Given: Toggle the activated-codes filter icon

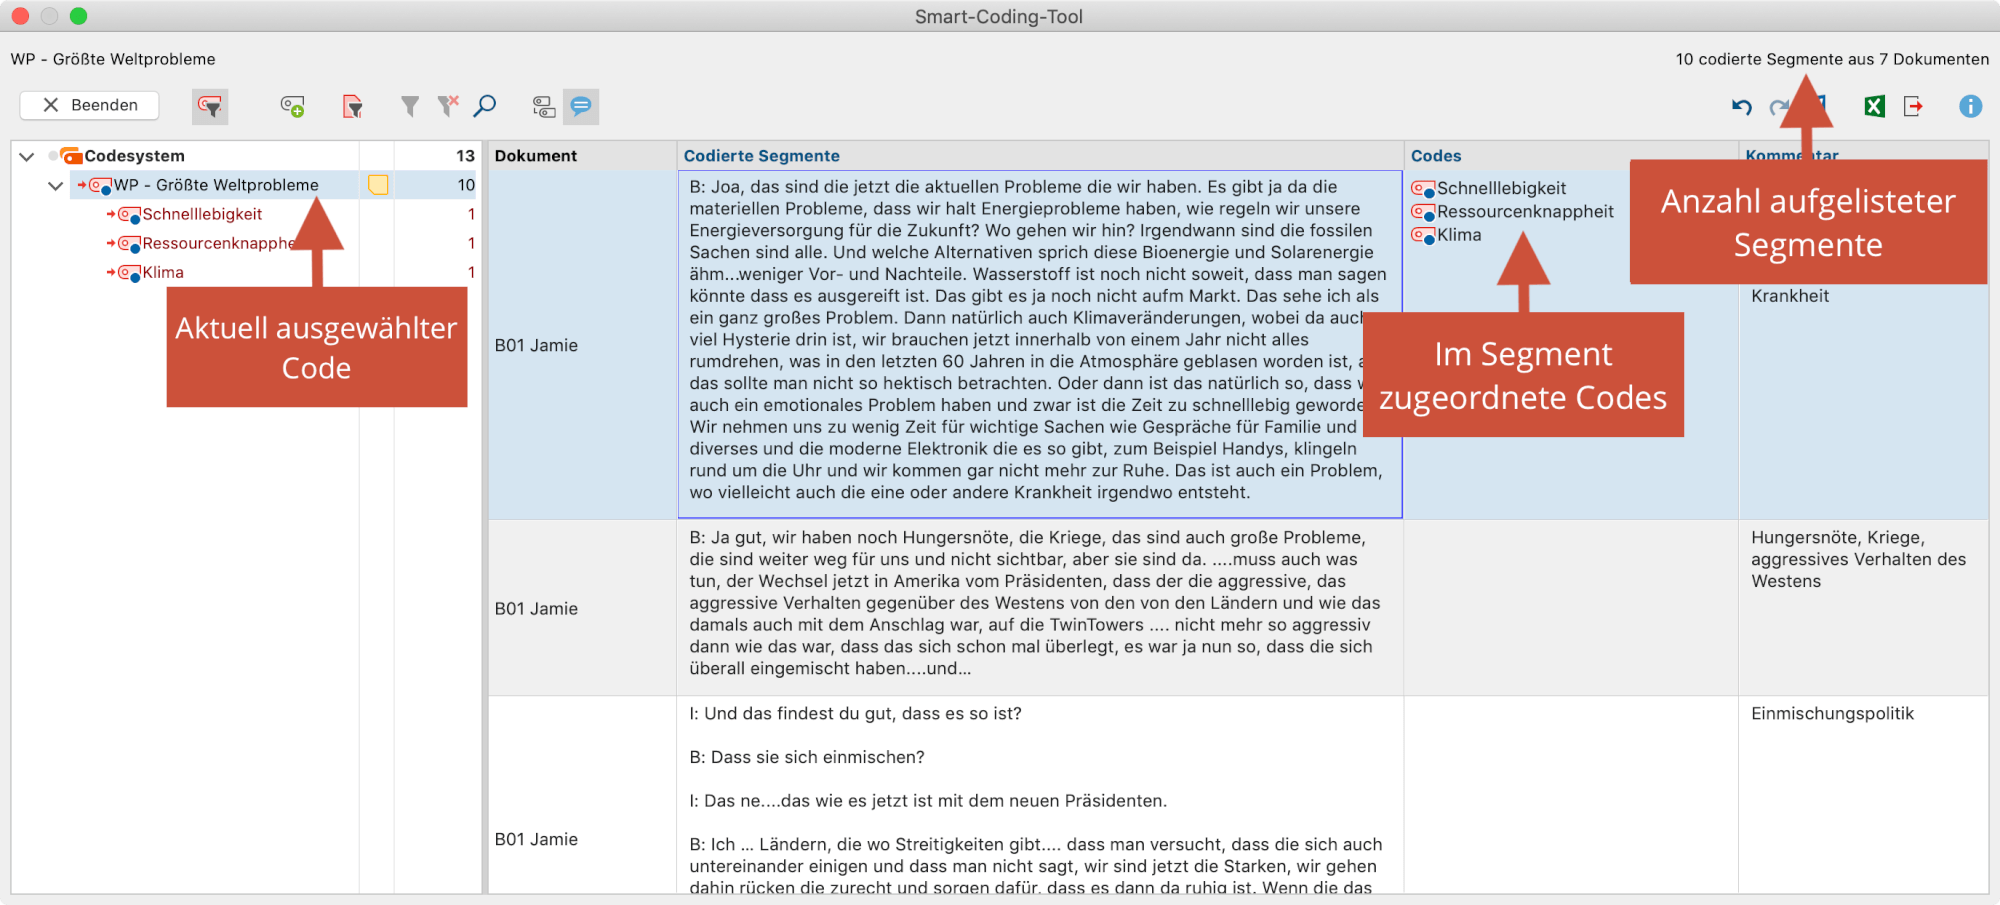Looking at the screenshot, I should click(210, 106).
